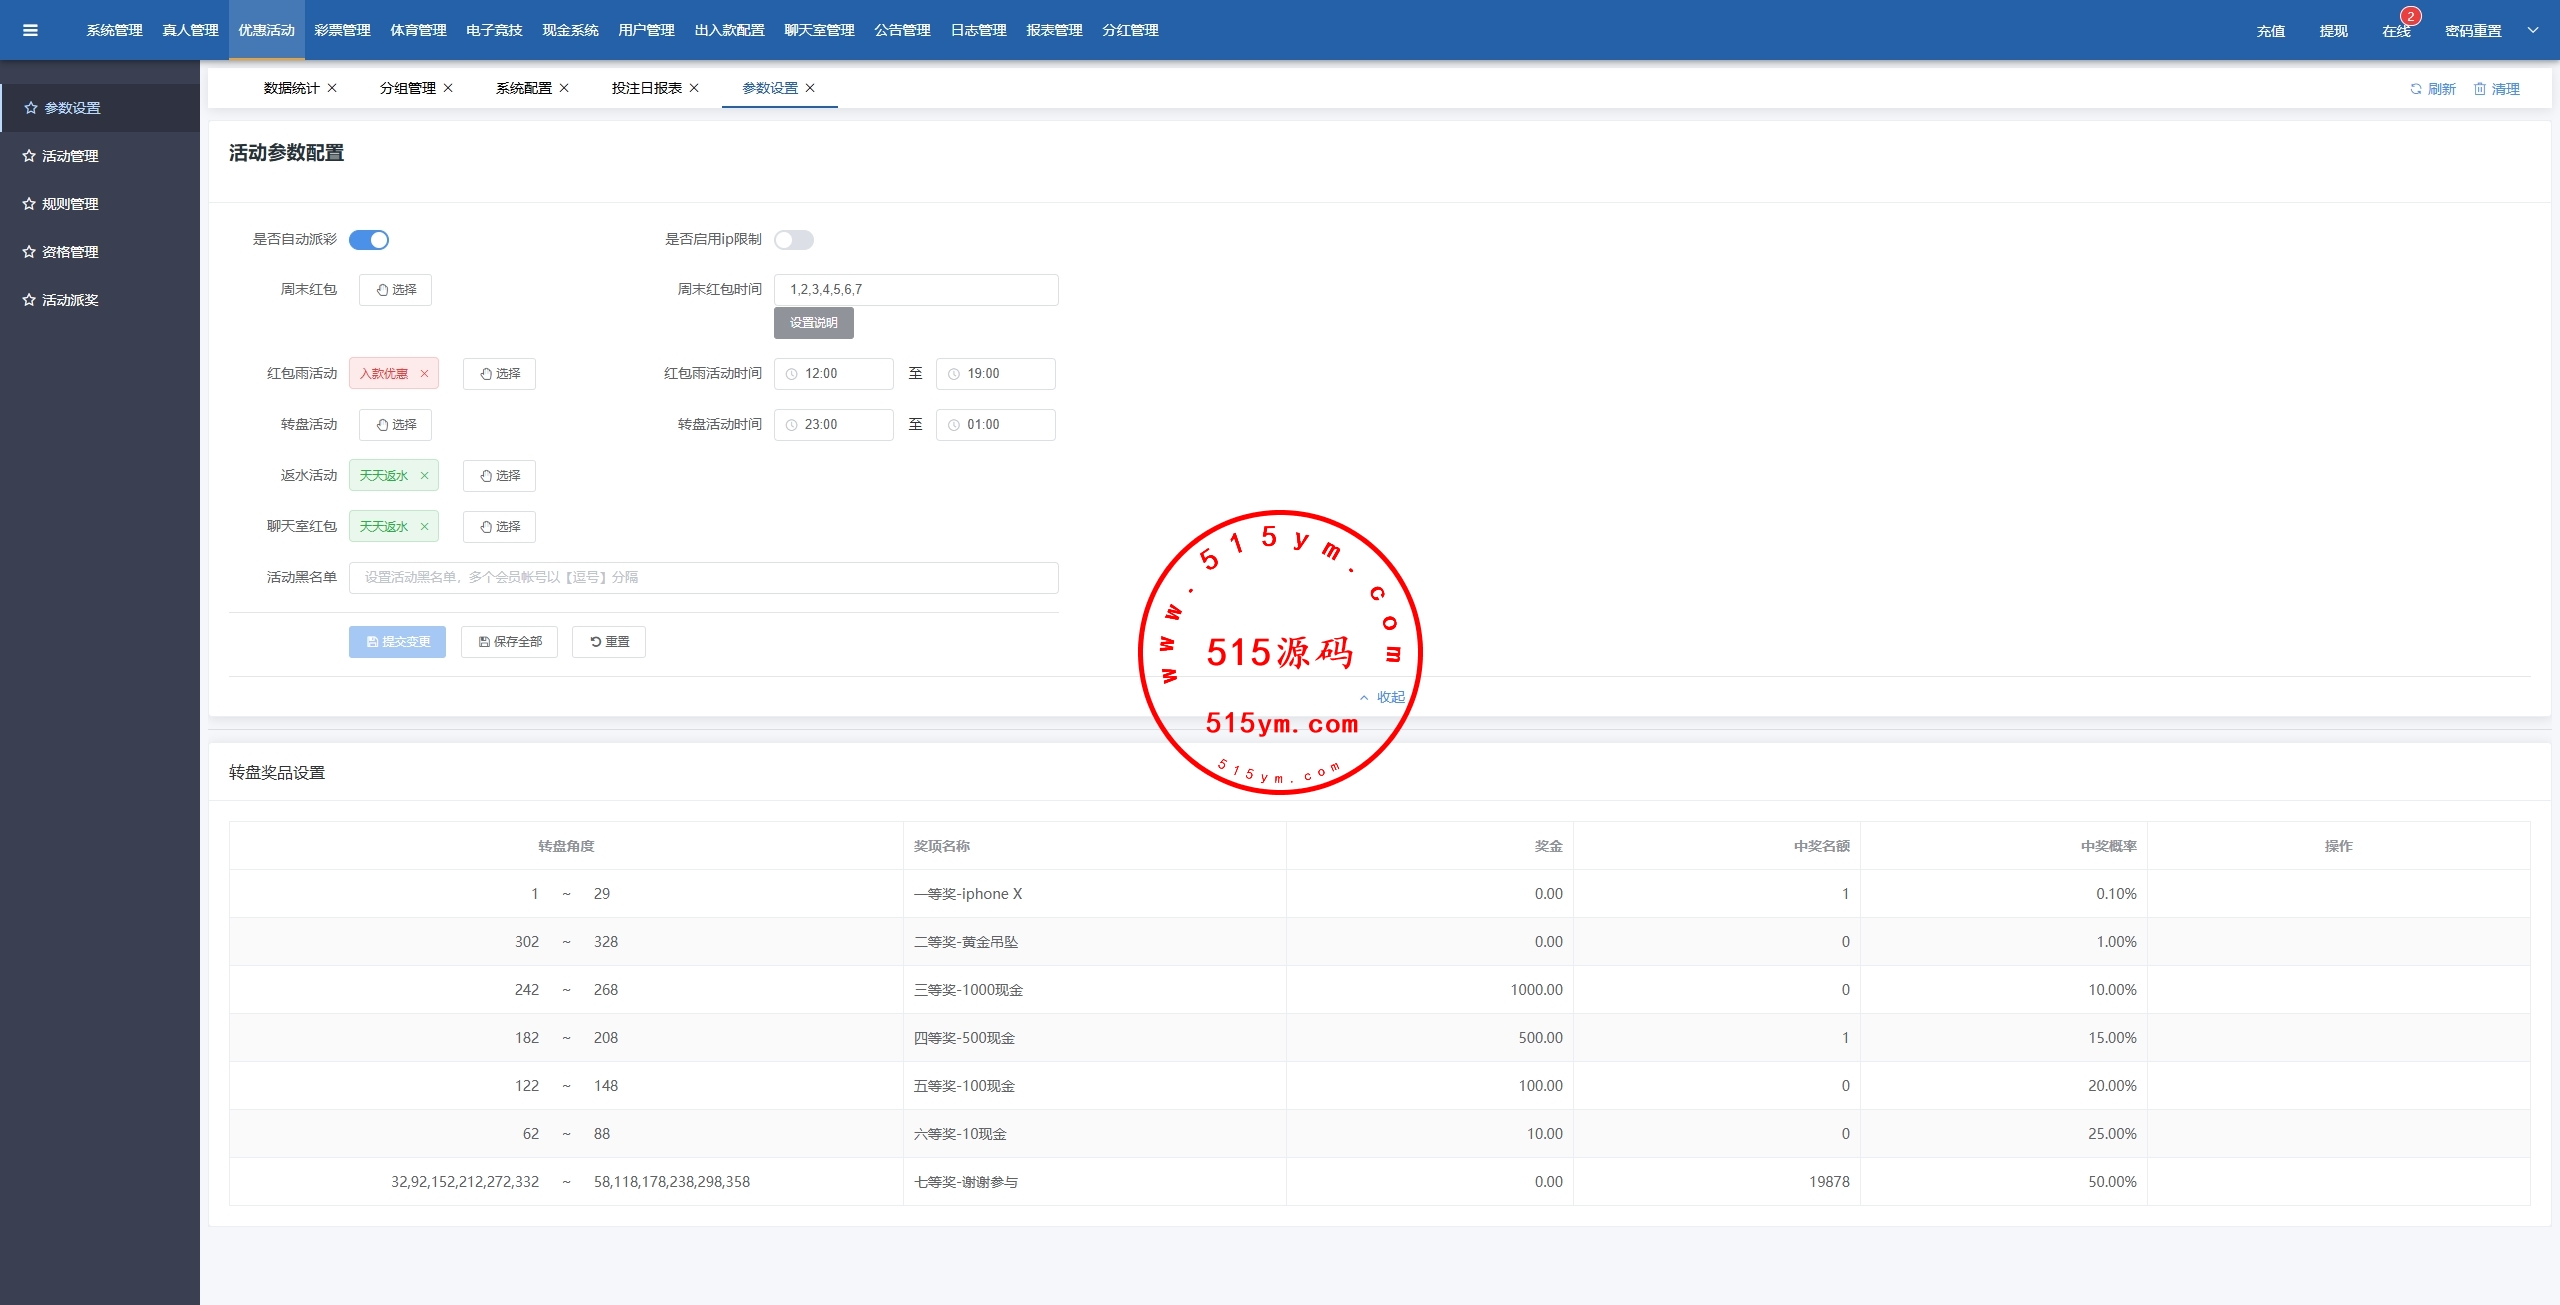Switch to the 系统配置 tab
2560x1305 pixels.
(x=523, y=88)
